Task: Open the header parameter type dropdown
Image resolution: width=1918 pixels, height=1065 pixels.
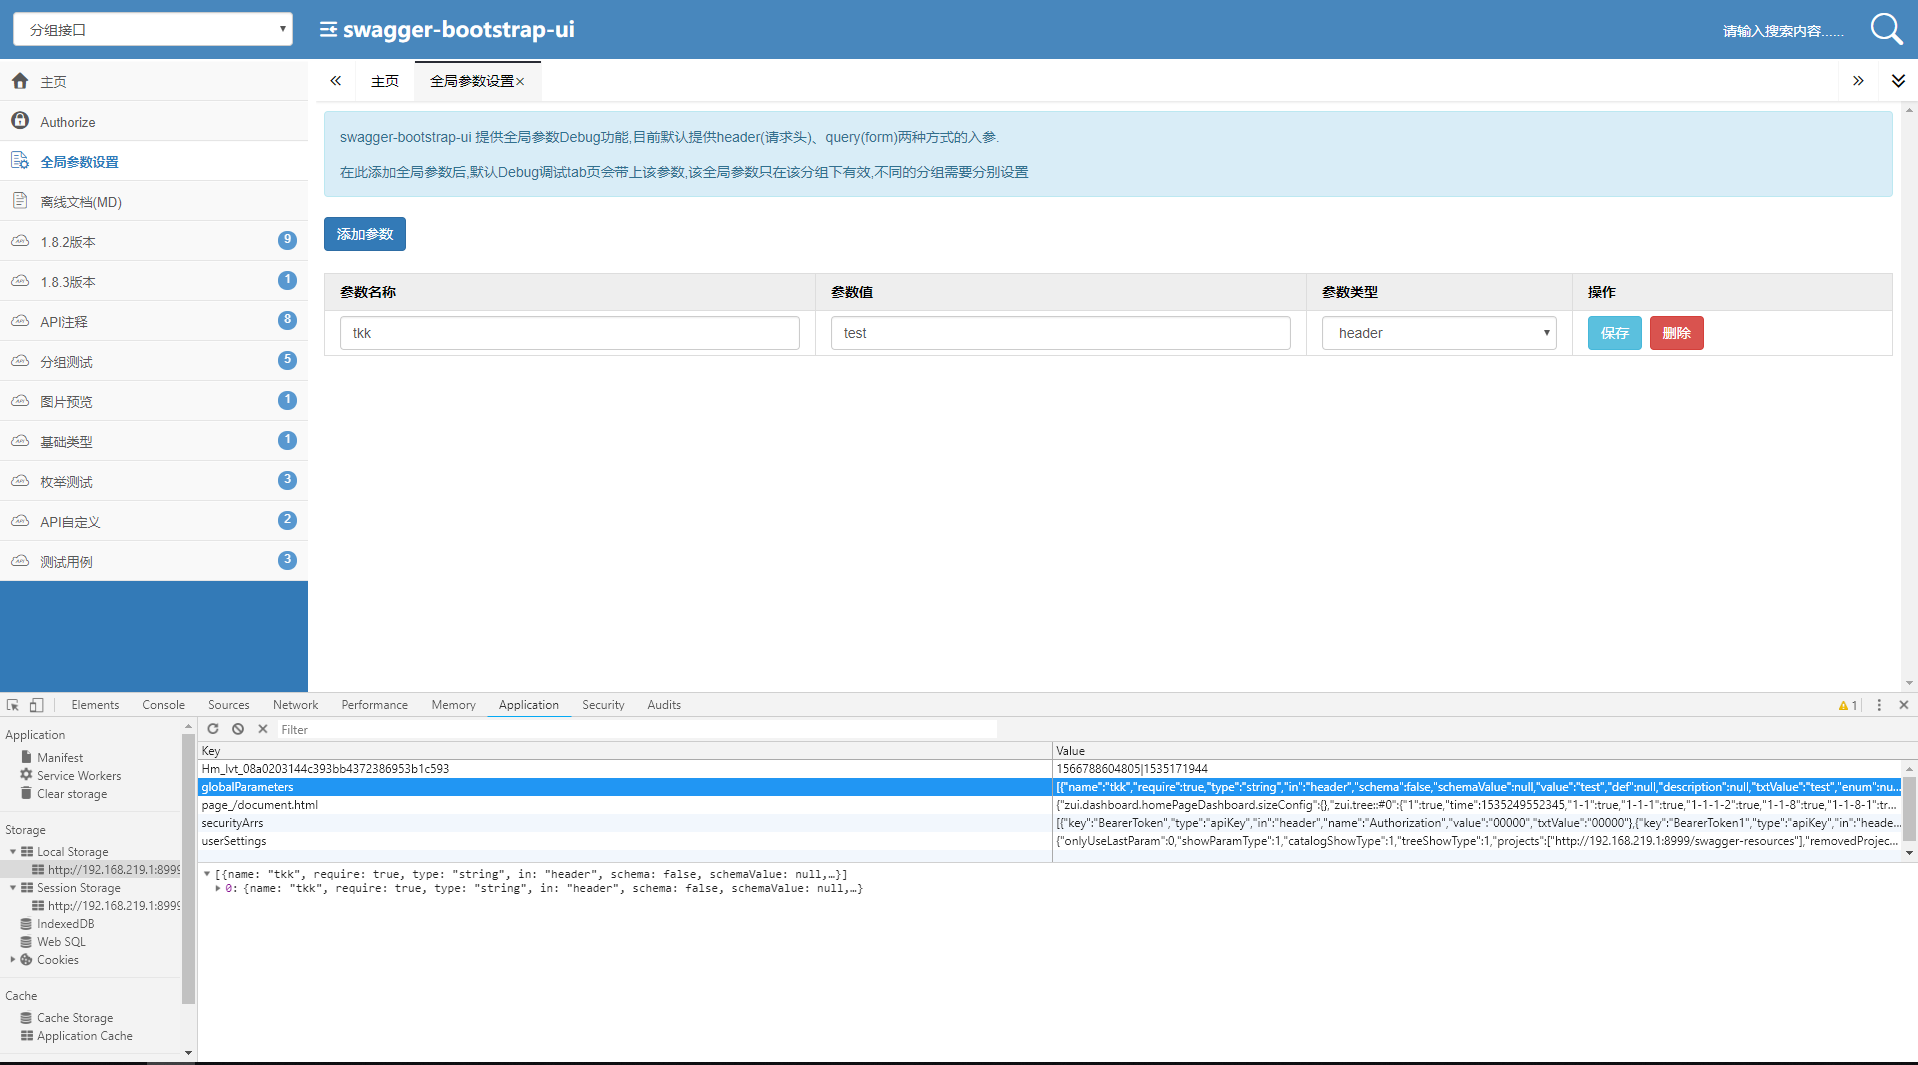Action: [1439, 333]
